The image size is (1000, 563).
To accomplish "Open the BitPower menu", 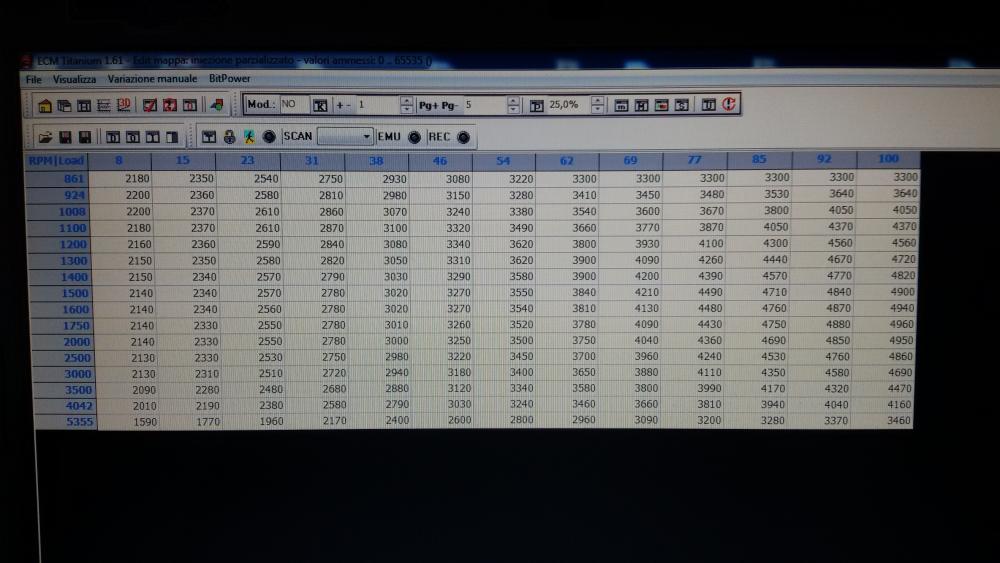I will tap(229, 78).
